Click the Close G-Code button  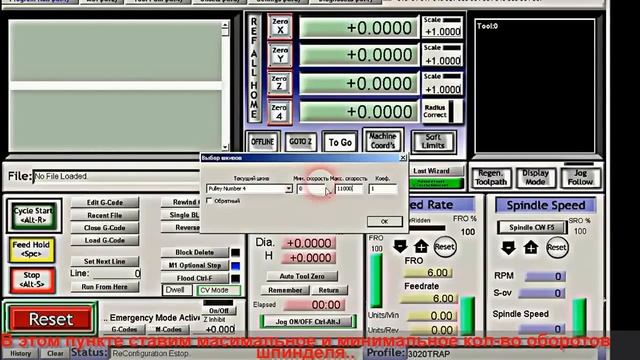click(104, 228)
